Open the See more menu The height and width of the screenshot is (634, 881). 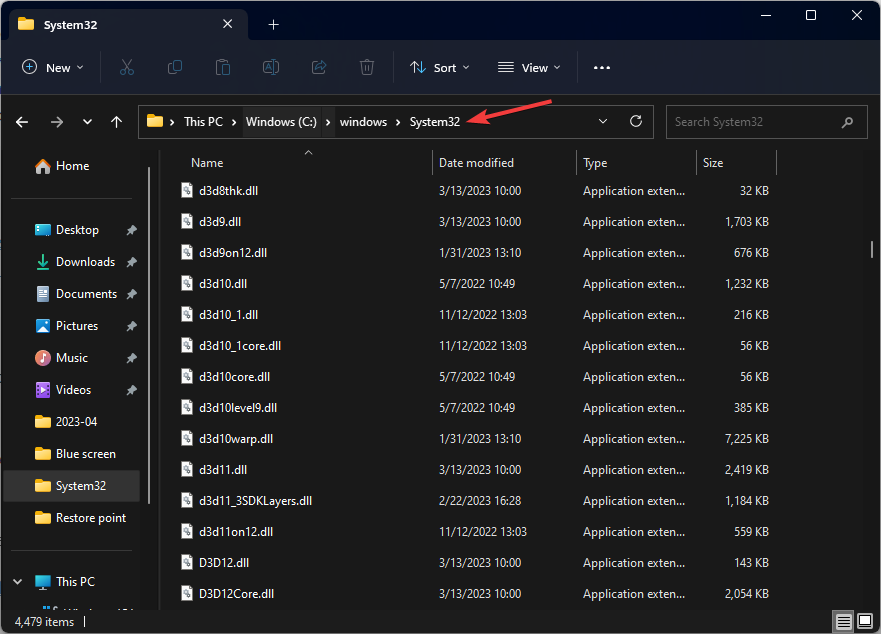tap(601, 67)
